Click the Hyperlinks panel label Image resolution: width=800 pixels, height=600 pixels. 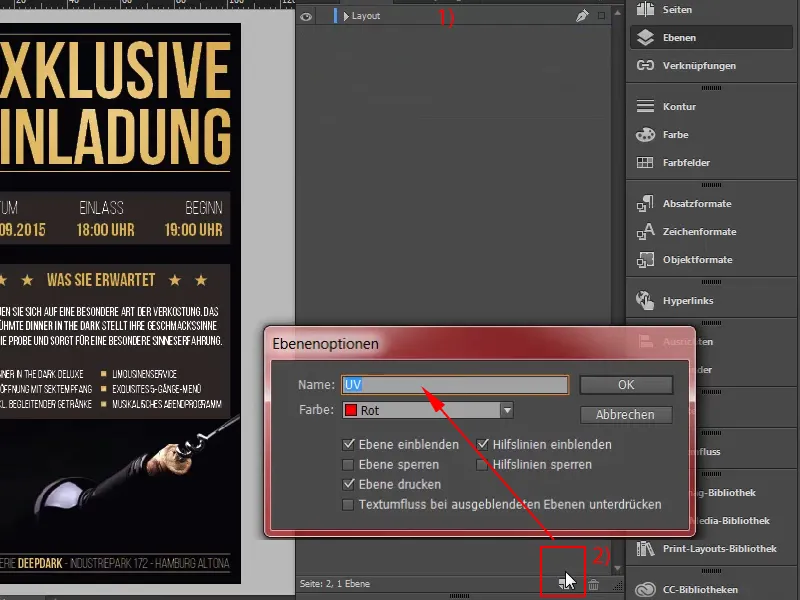click(x=688, y=301)
